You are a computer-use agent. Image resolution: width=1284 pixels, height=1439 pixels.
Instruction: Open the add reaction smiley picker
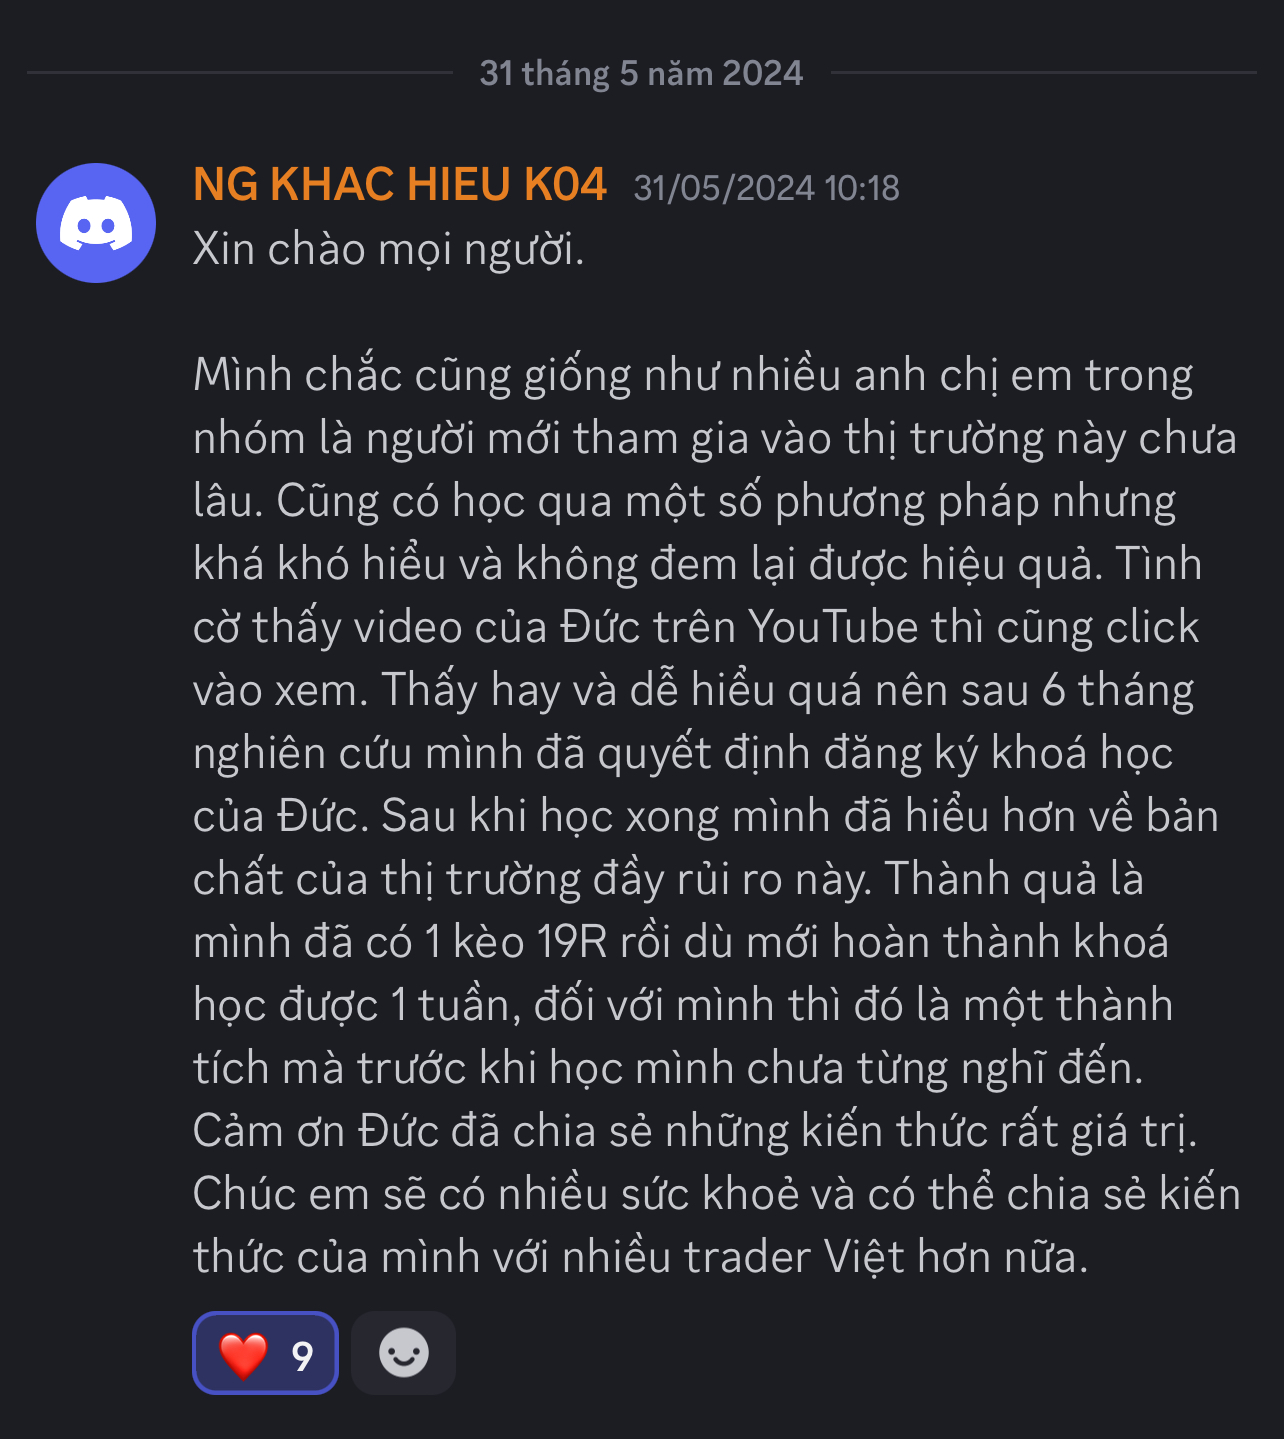click(x=404, y=1353)
